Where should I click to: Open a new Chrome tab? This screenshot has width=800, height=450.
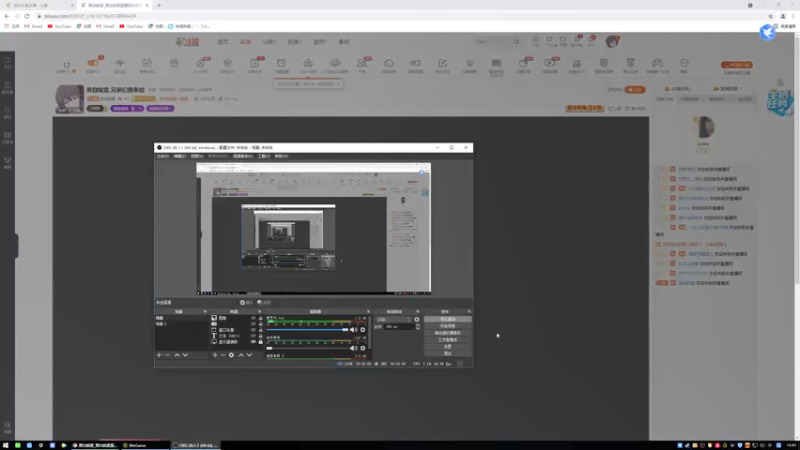pyautogui.click(x=159, y=5)
